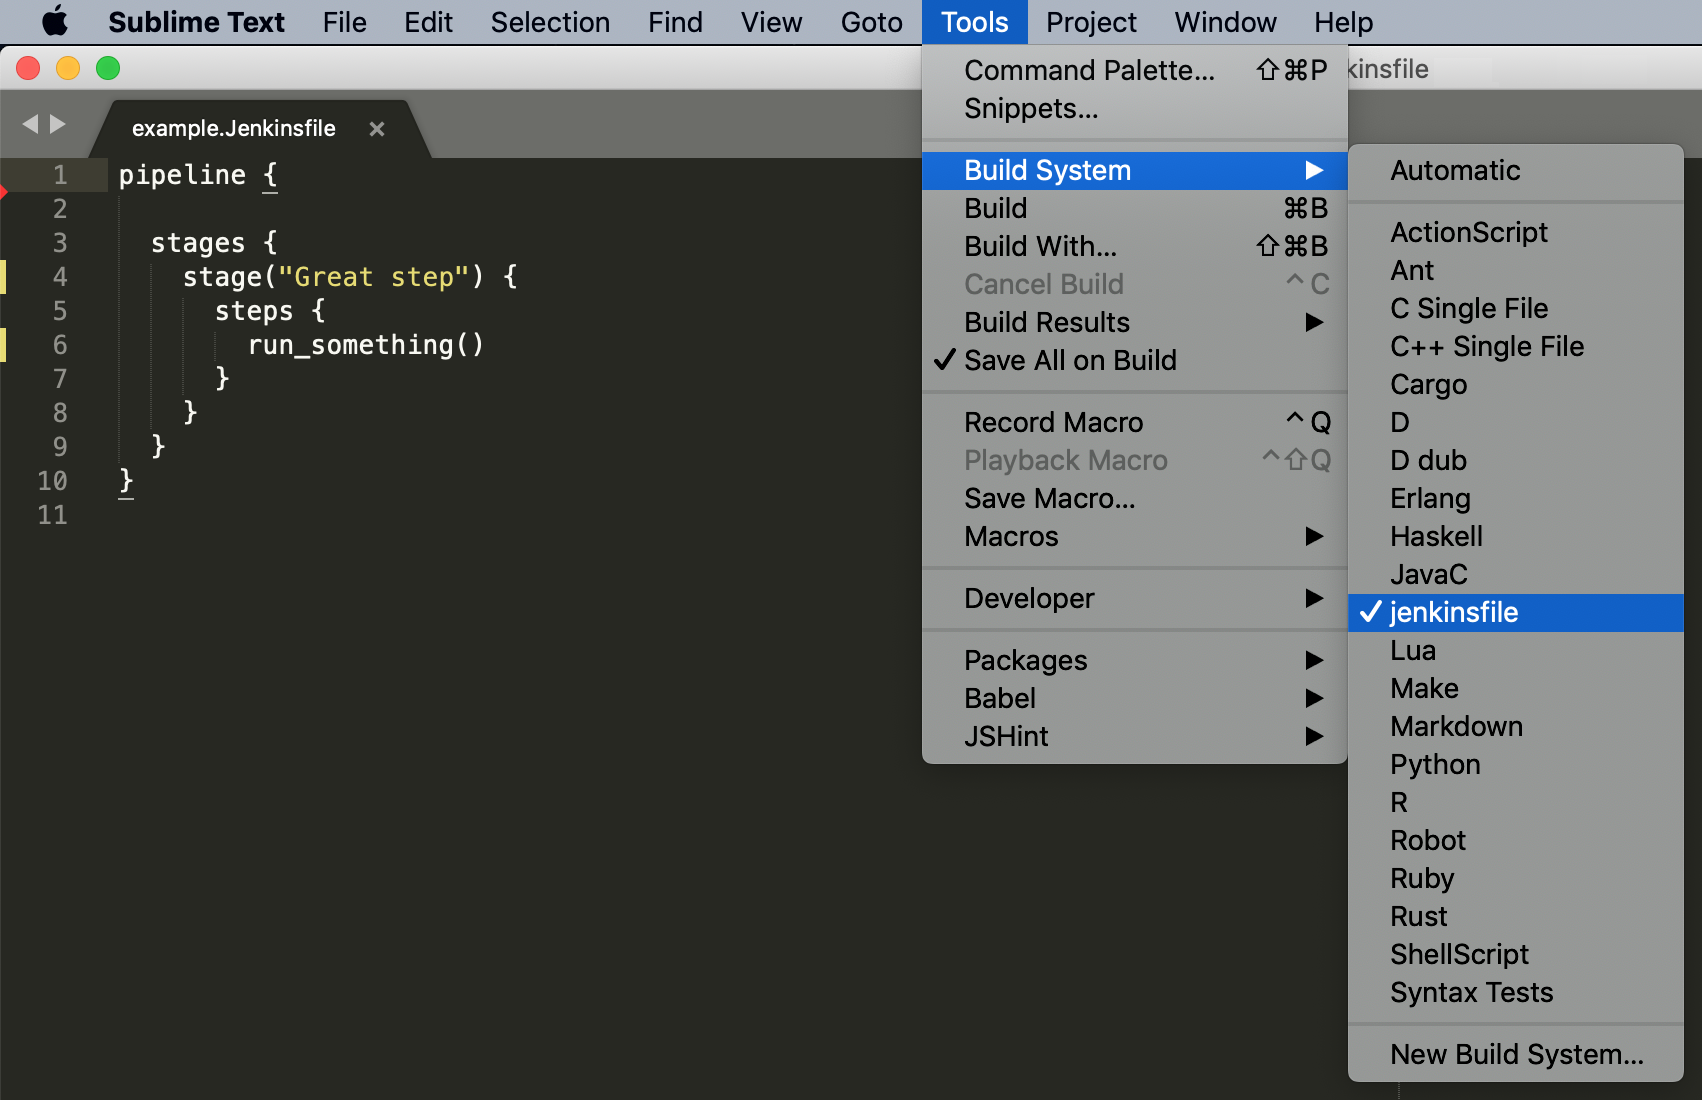Click New Build System... entry
Screen dimensions: 1702x1100
(1516, 1054)
